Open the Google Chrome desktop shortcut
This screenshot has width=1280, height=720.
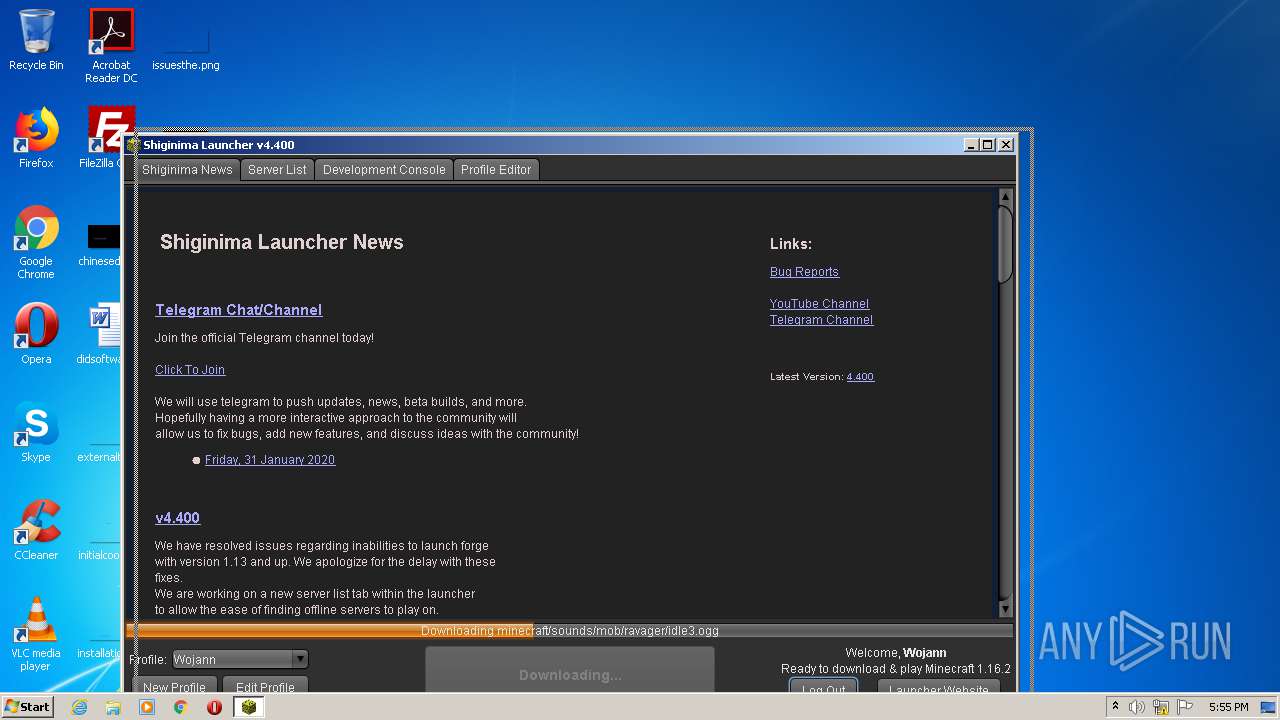36,242
